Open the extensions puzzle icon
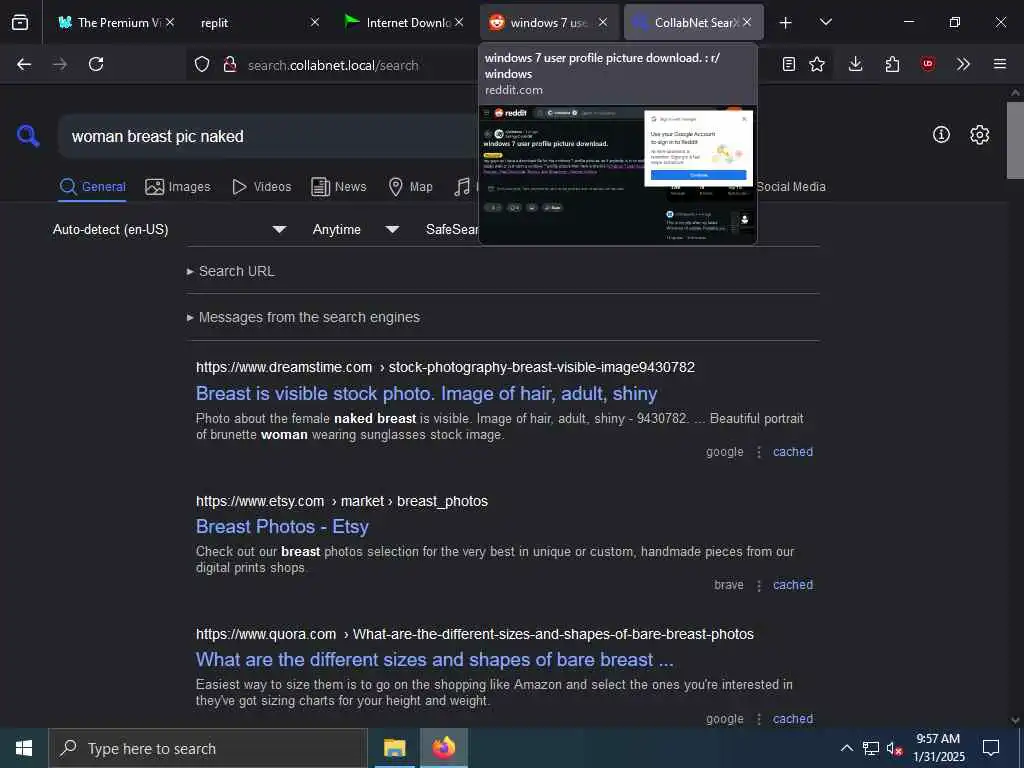The height and width of the screenshot is (768, 1024). tap(892, 64)
